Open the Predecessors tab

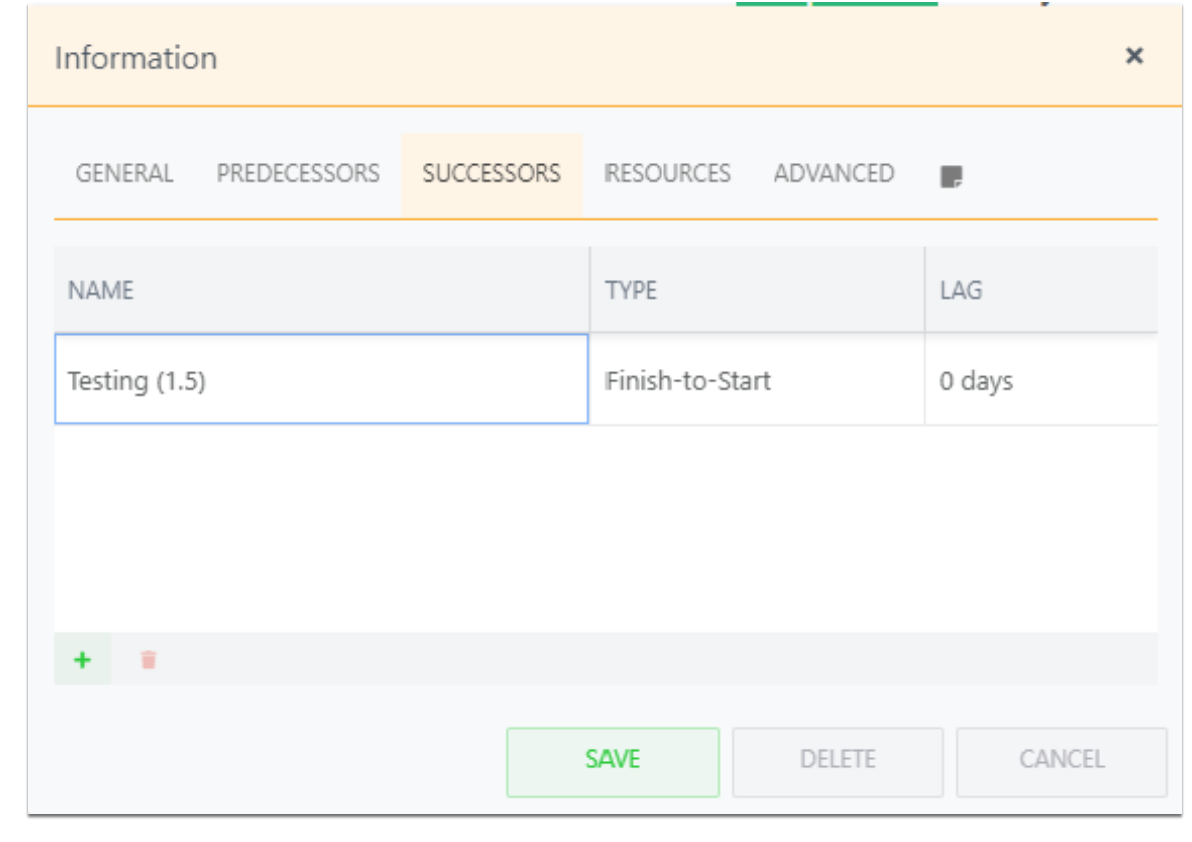coord(298,173)
